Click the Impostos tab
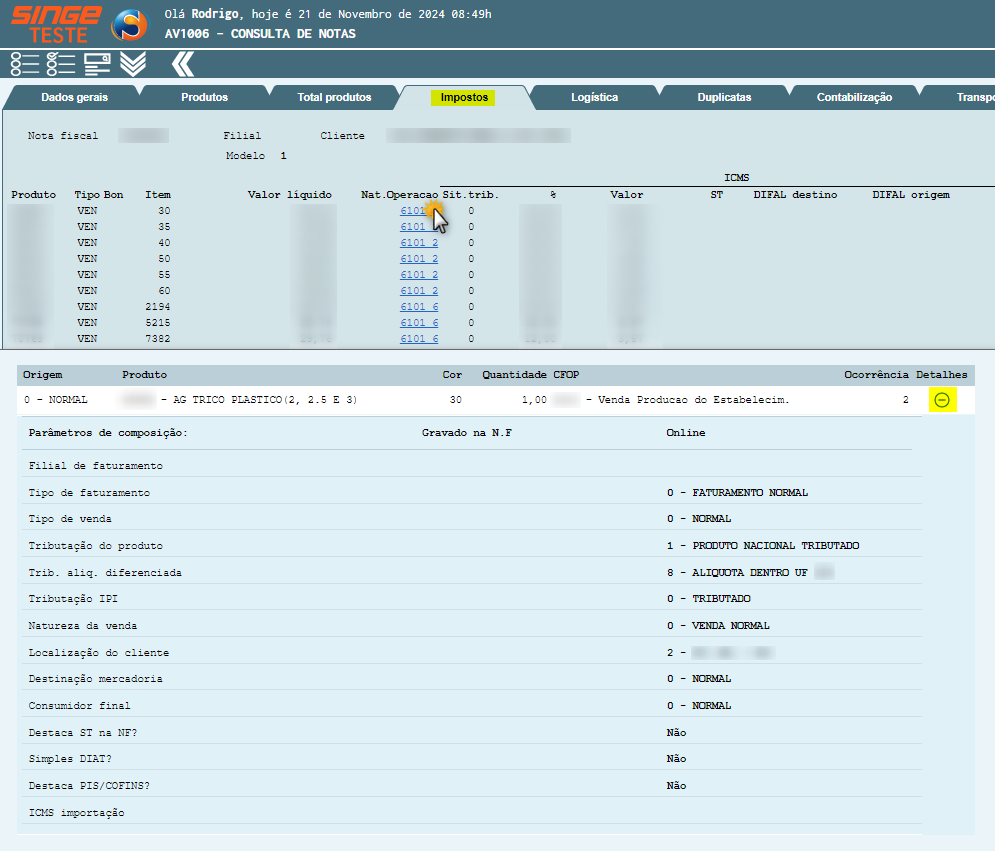The image size is (995, 851). point(464,97)
